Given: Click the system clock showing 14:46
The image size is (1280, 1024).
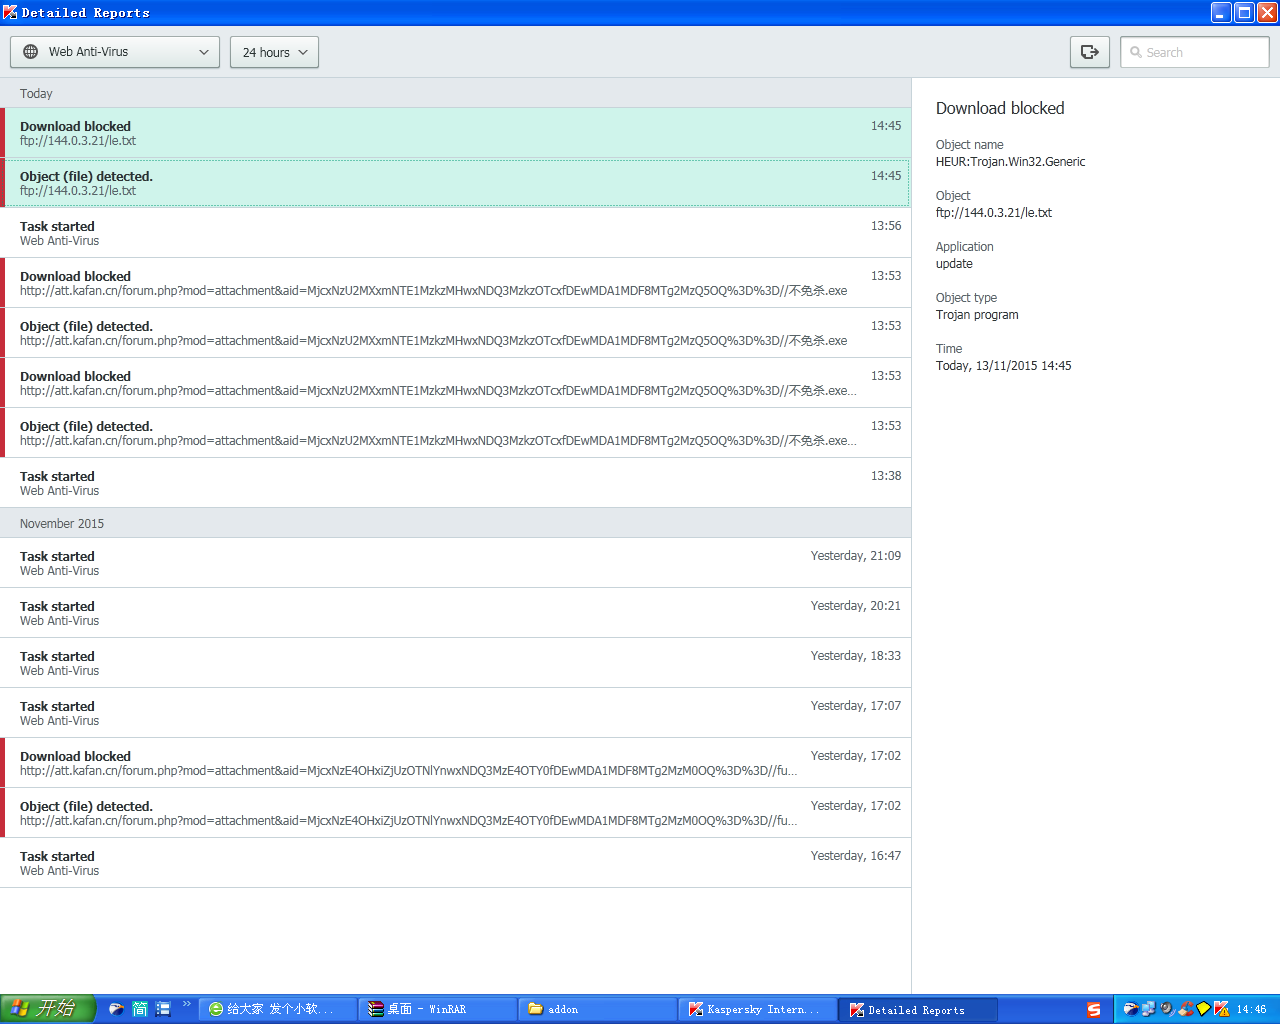Looking at the screenshot, I should point(1251,1010).
